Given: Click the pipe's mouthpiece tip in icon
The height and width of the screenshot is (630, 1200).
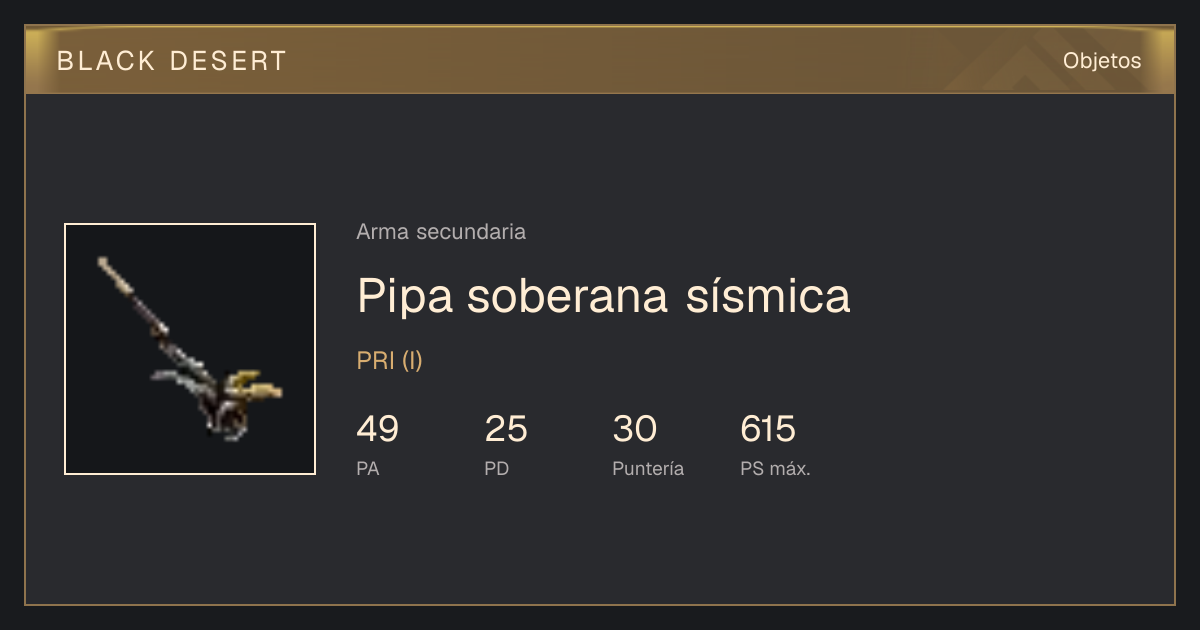Looking at the screenshot, I should click(x=105, y=264).
